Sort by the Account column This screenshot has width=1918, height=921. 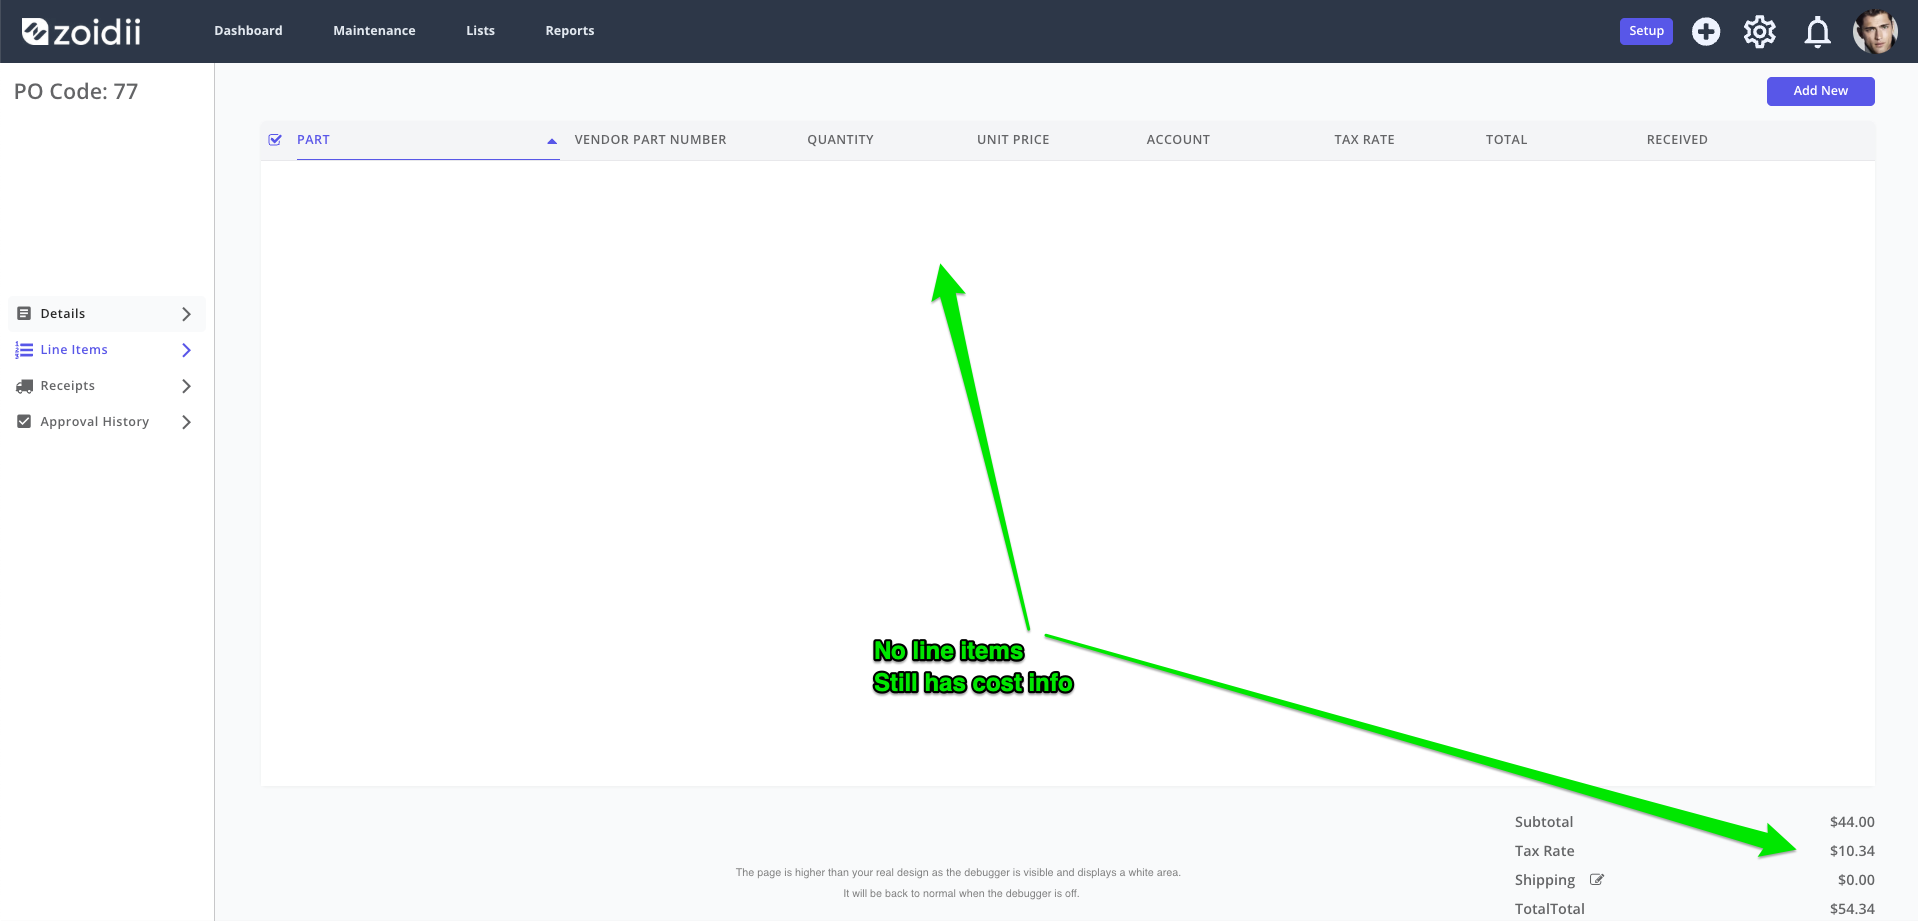coord(1178,140)
